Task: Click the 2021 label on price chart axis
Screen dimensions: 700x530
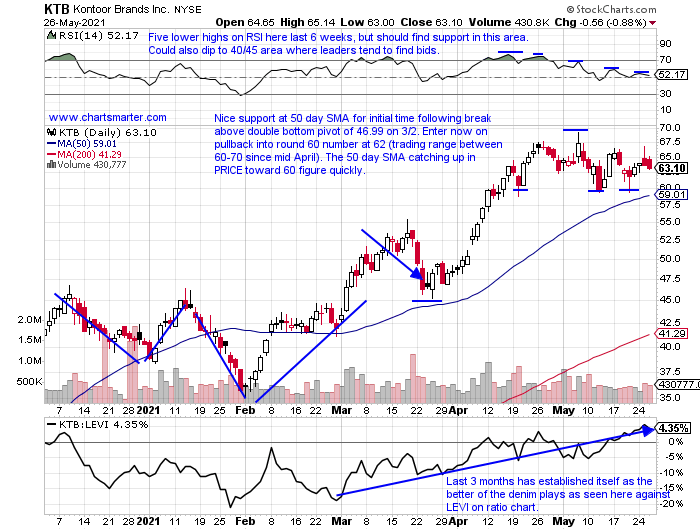Action: coord(148,410)
